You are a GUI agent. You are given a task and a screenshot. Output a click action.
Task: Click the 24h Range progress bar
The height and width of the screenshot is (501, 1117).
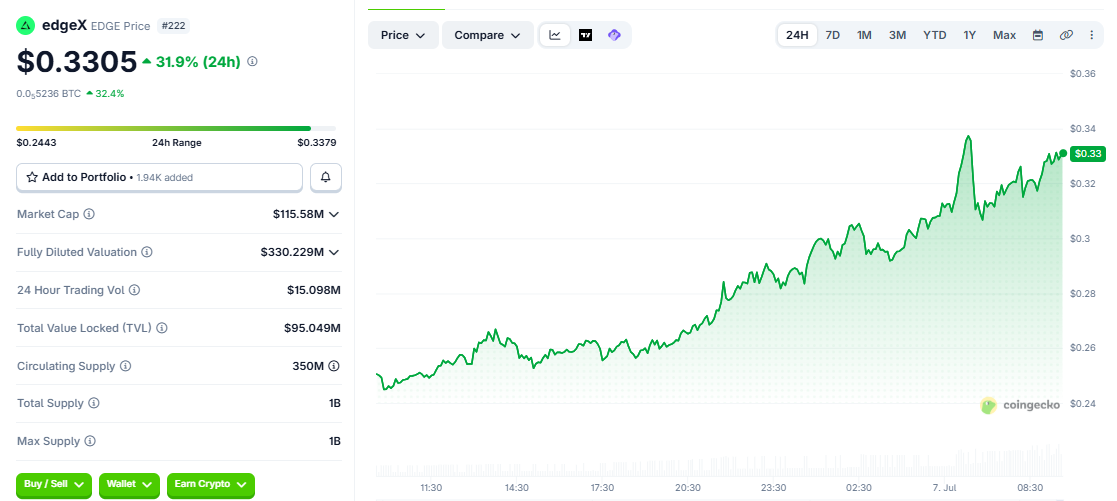[176, 128]
